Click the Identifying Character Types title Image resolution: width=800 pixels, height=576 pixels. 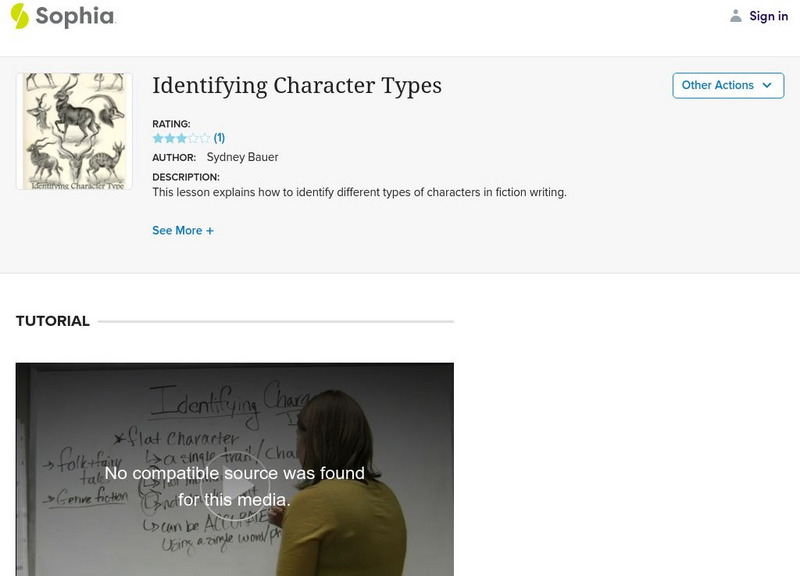coord(297,85)
